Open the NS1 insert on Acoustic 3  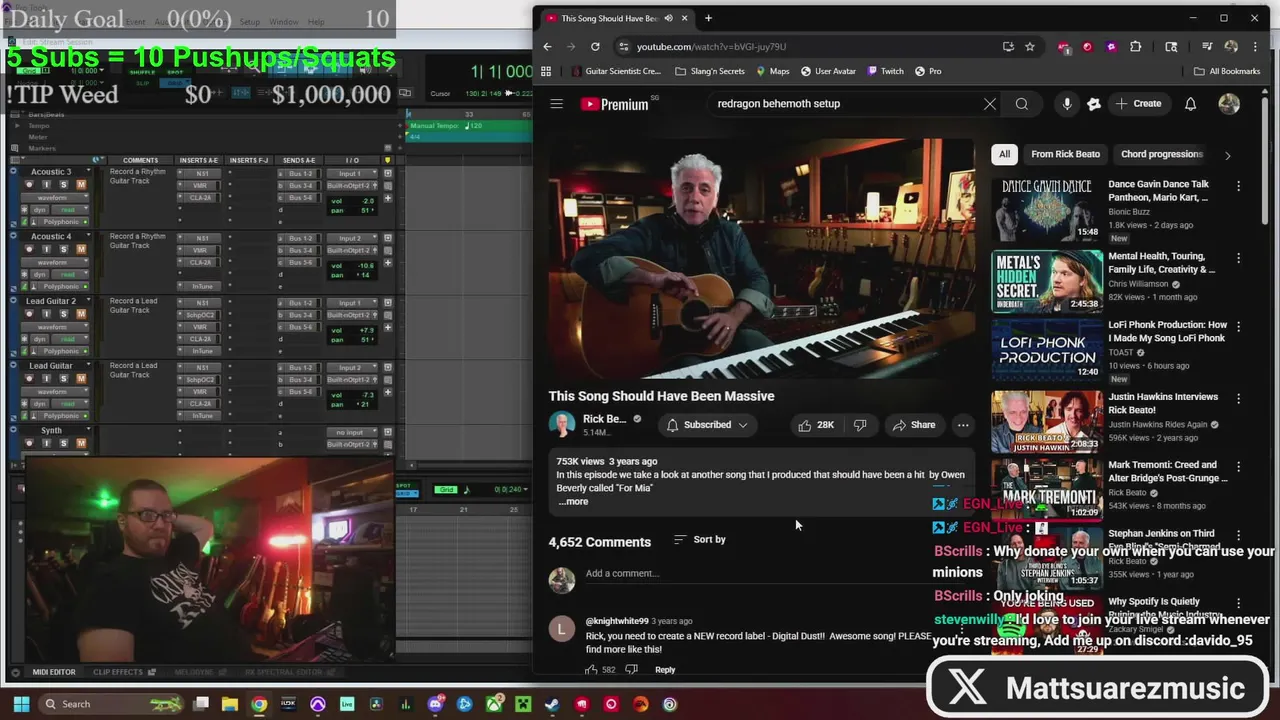point(202,174)
